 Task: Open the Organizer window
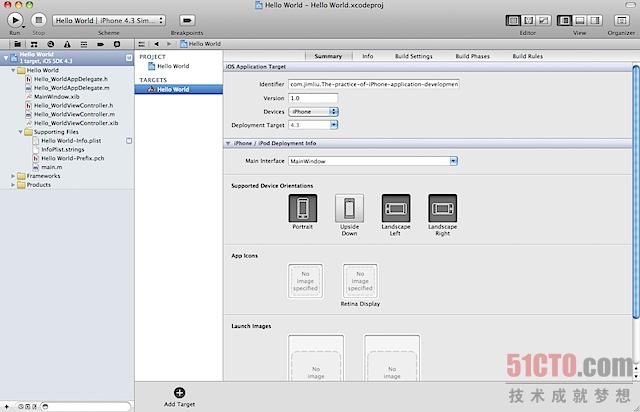(621, 20)
